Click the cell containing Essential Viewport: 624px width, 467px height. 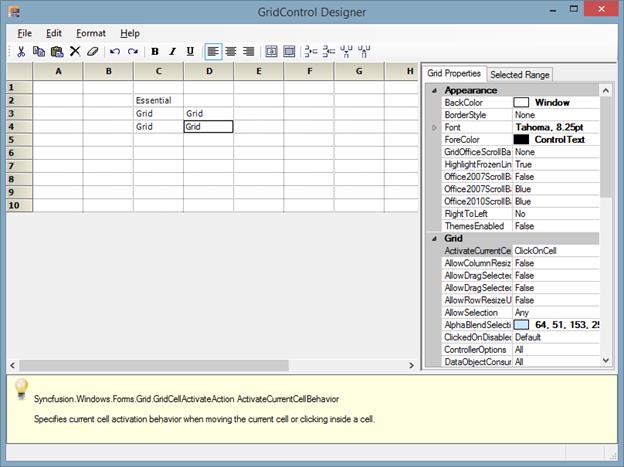(158, 100)
